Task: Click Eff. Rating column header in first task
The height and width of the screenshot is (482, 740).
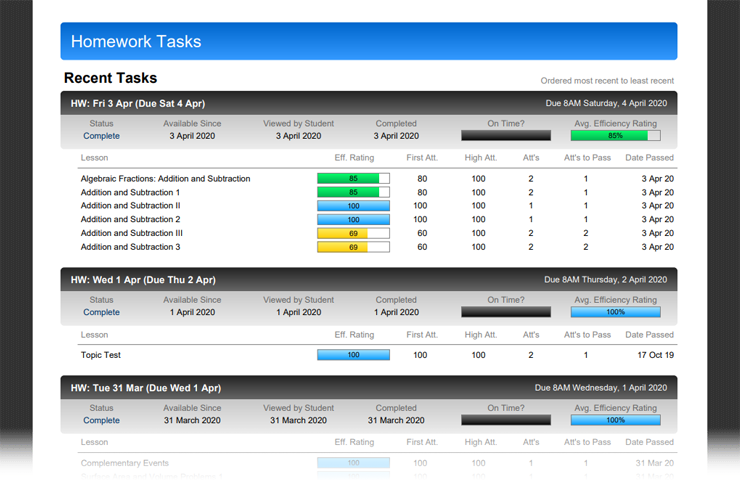Action: pyautogui.click(x=354, y=158)
